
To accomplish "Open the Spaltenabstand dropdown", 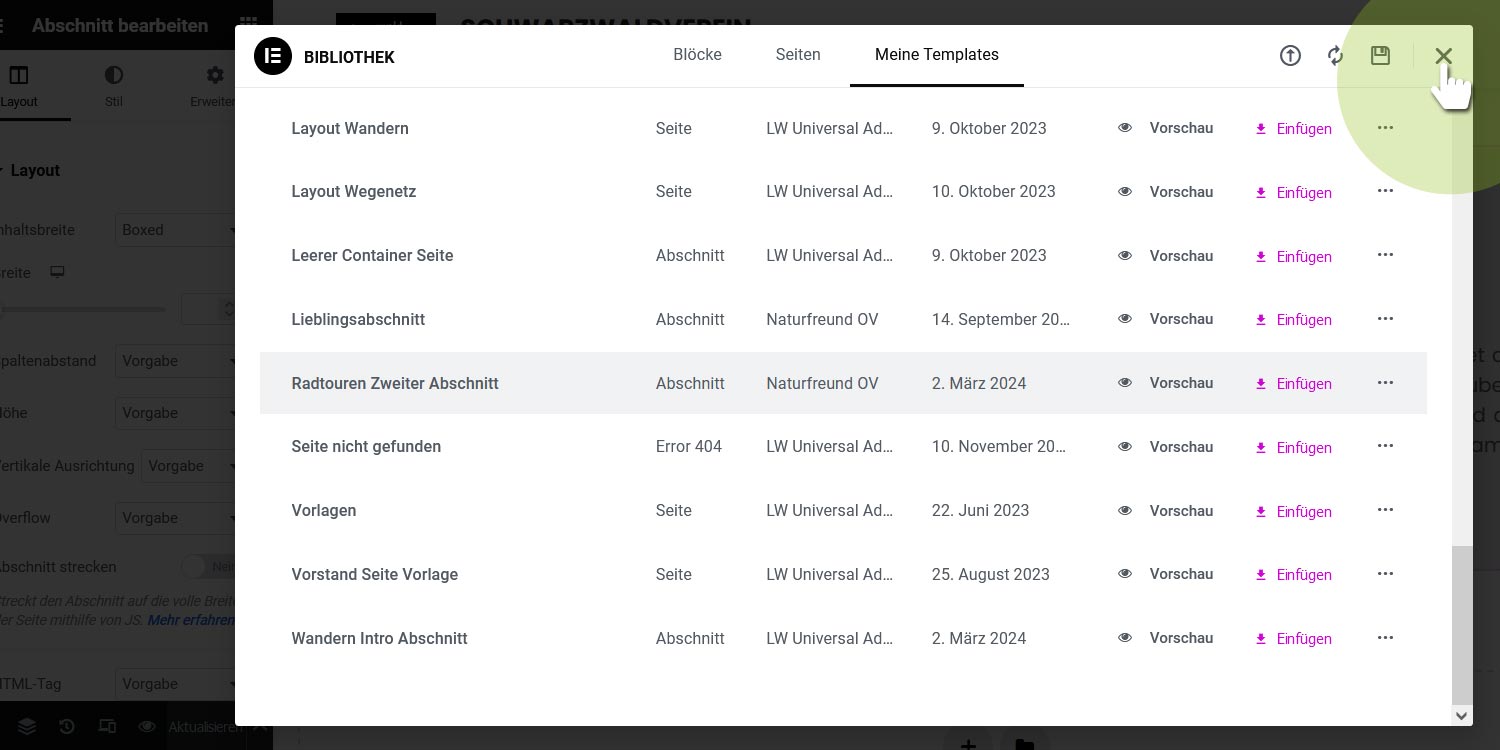I will pyautogui.click(x=176, y=361).
